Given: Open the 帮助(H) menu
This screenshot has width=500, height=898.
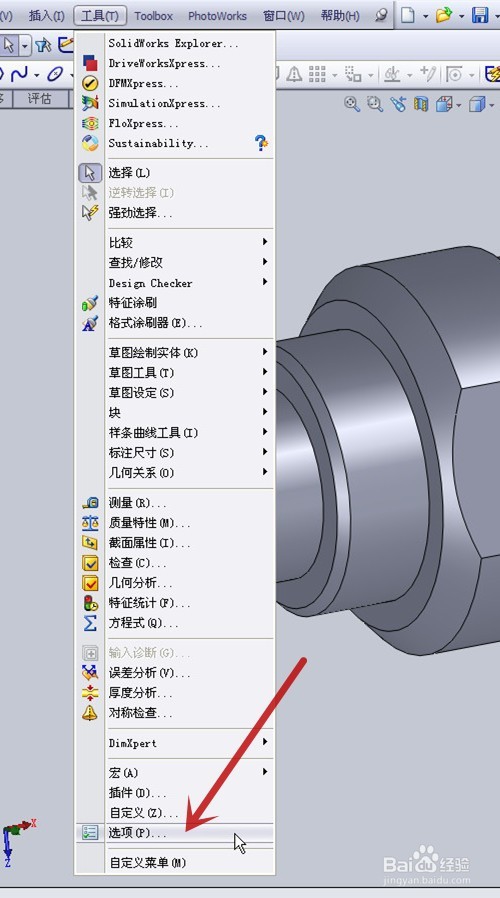Looking at the screenshot, I should (x=340, y=15).
